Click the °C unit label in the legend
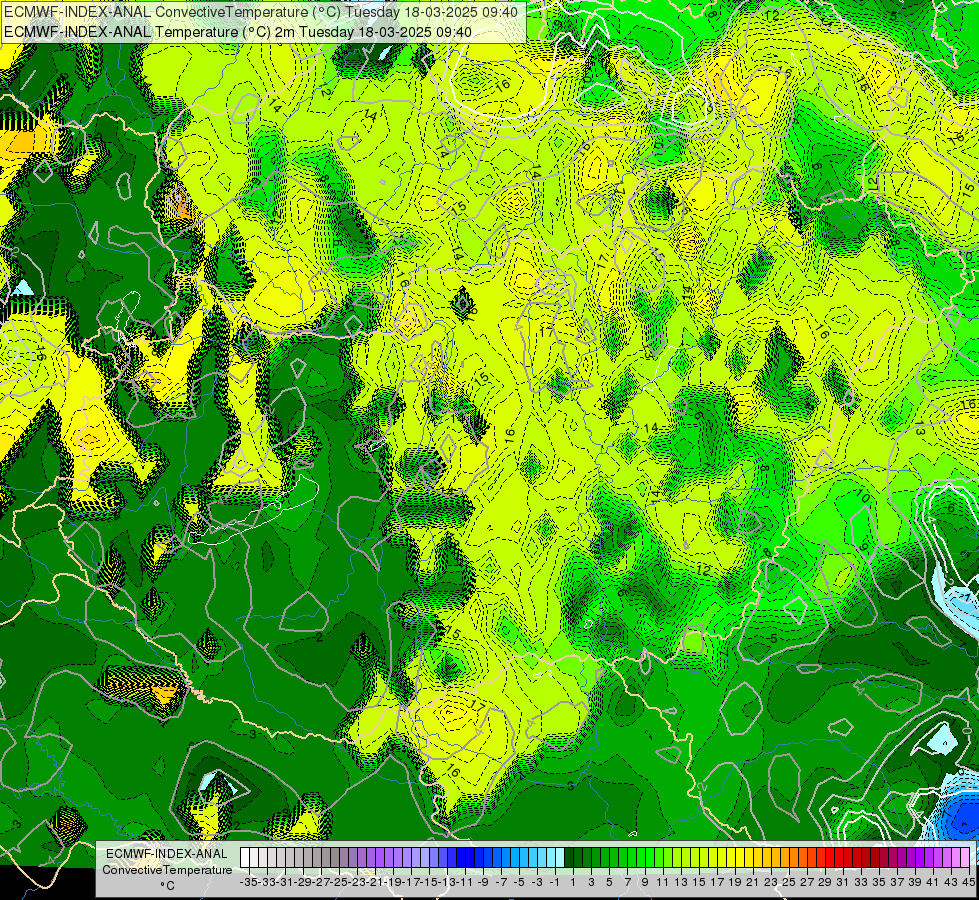This screenshot has width=979, height=900. coord(167,886)
